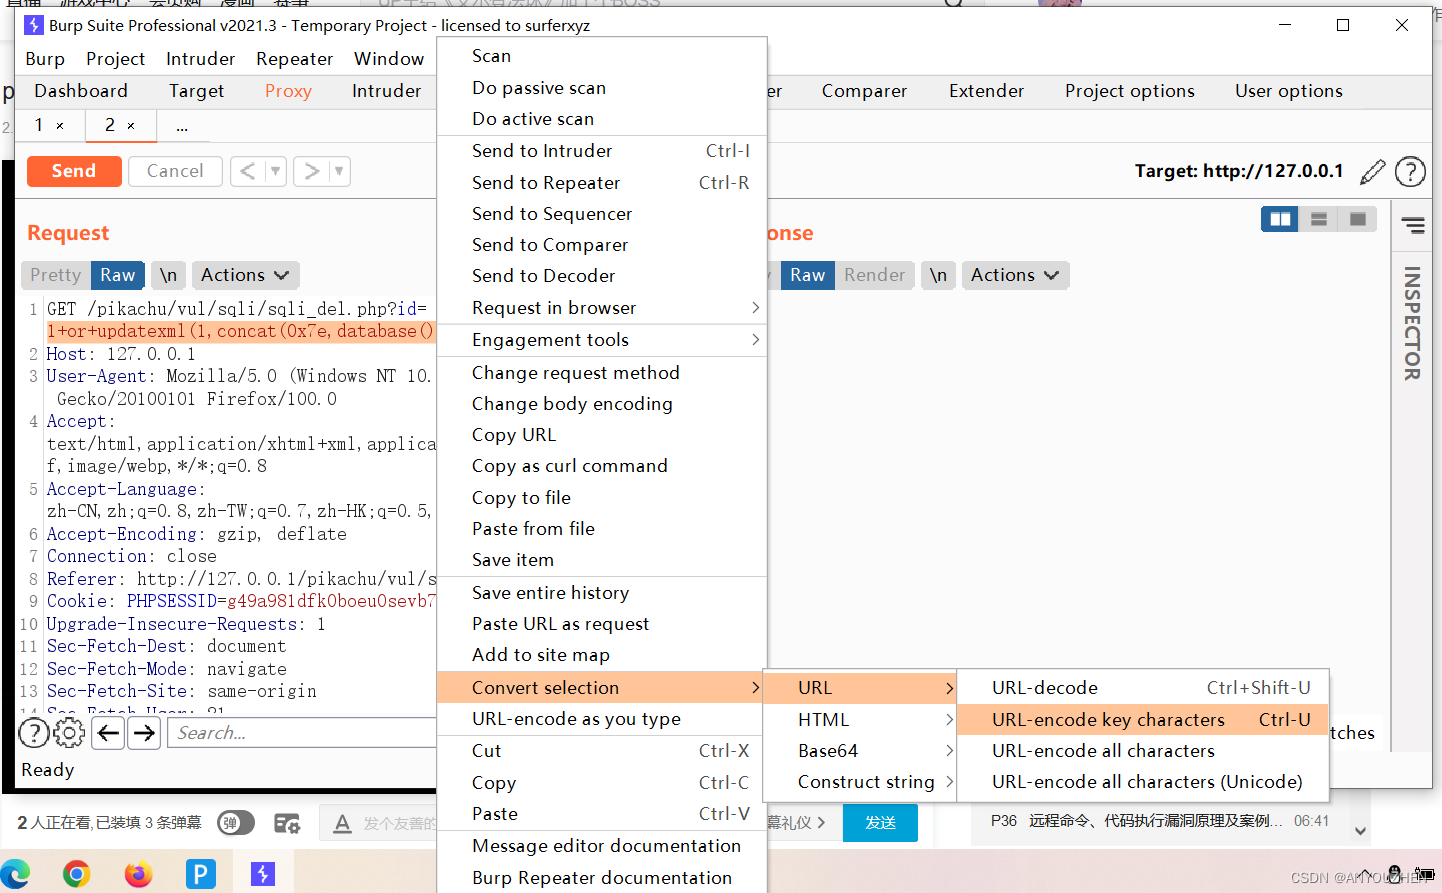This screenshot has width=1442, height=893.
Task: Open new Repeater tab with ... button
Action: (182, 126)
